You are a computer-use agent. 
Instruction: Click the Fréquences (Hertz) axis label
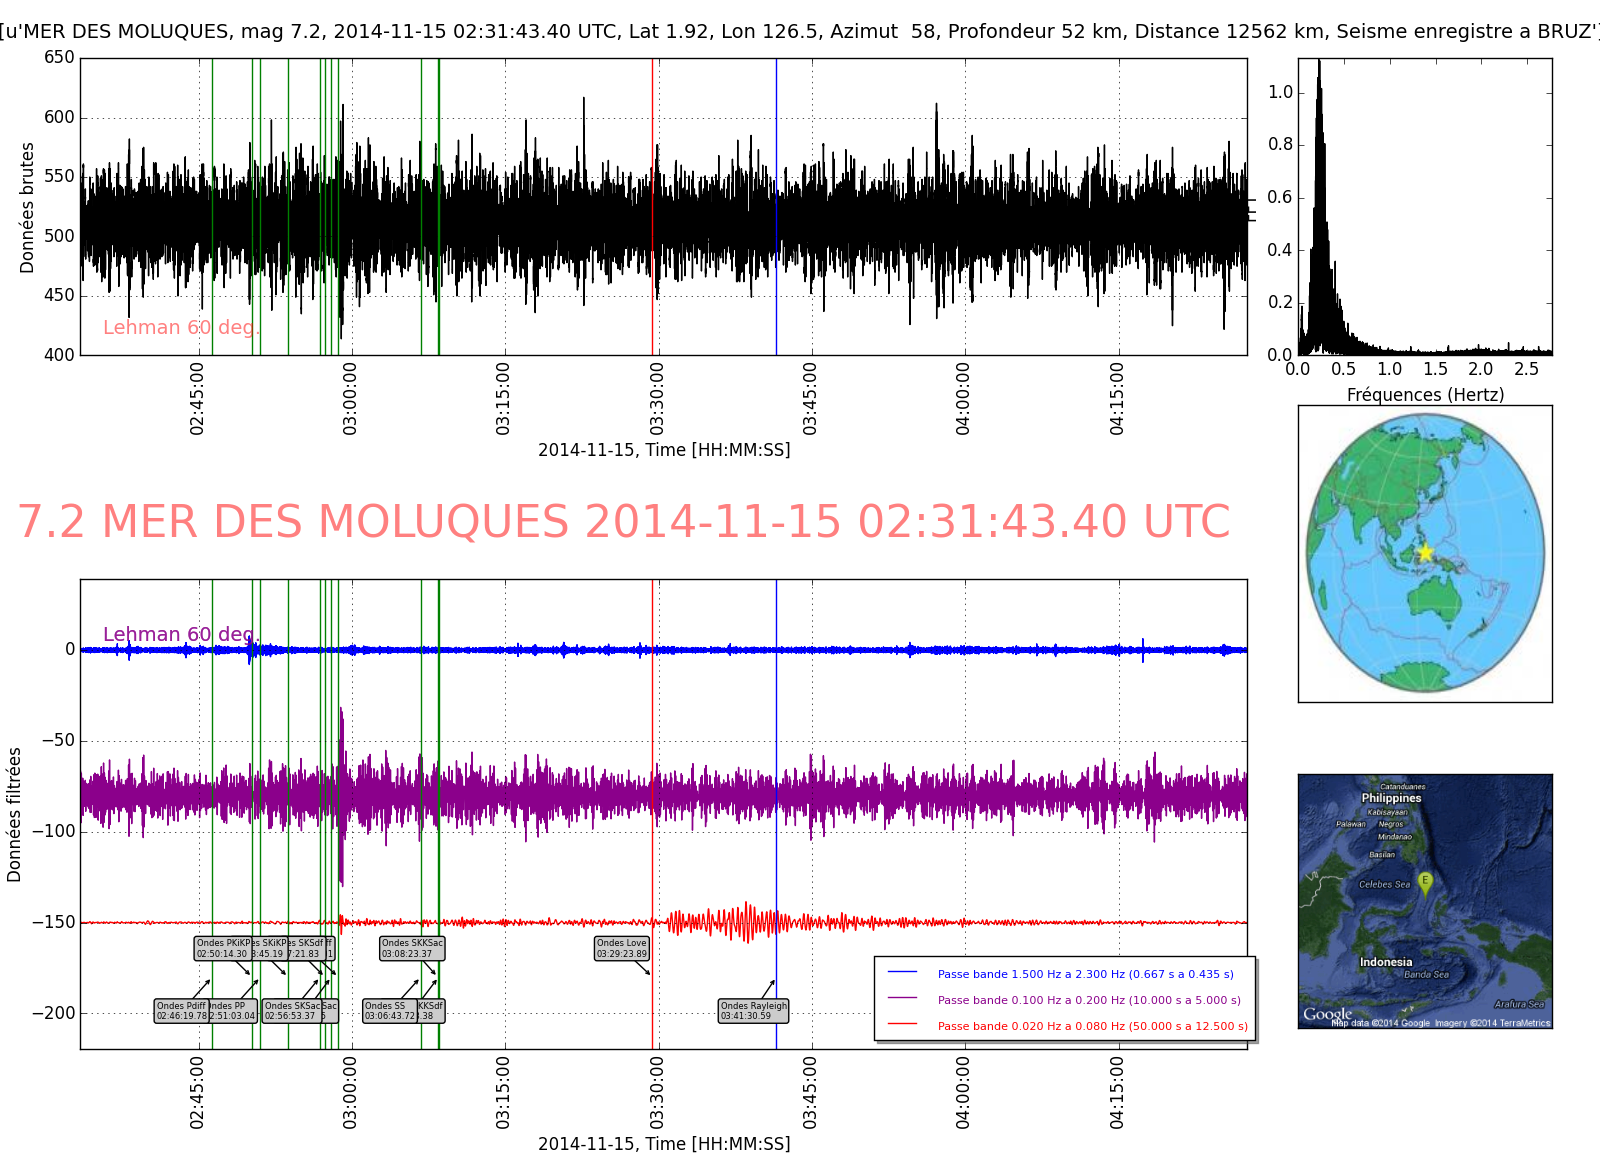[1425, 395]
